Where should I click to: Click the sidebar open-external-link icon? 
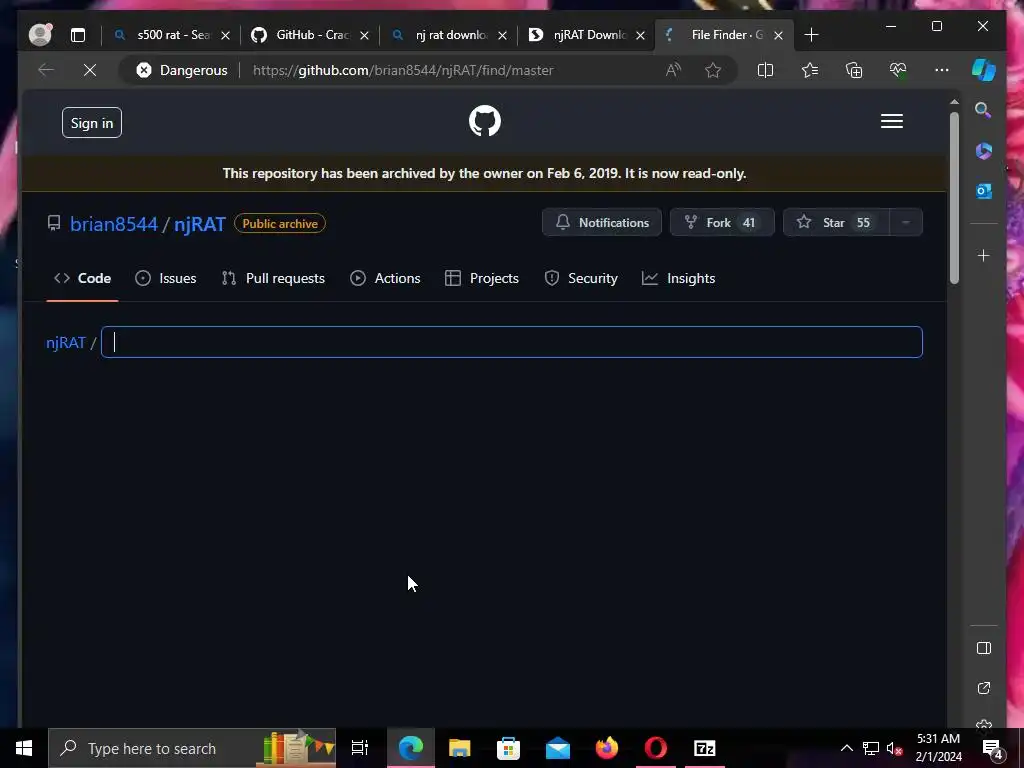[x=984, y=688]
